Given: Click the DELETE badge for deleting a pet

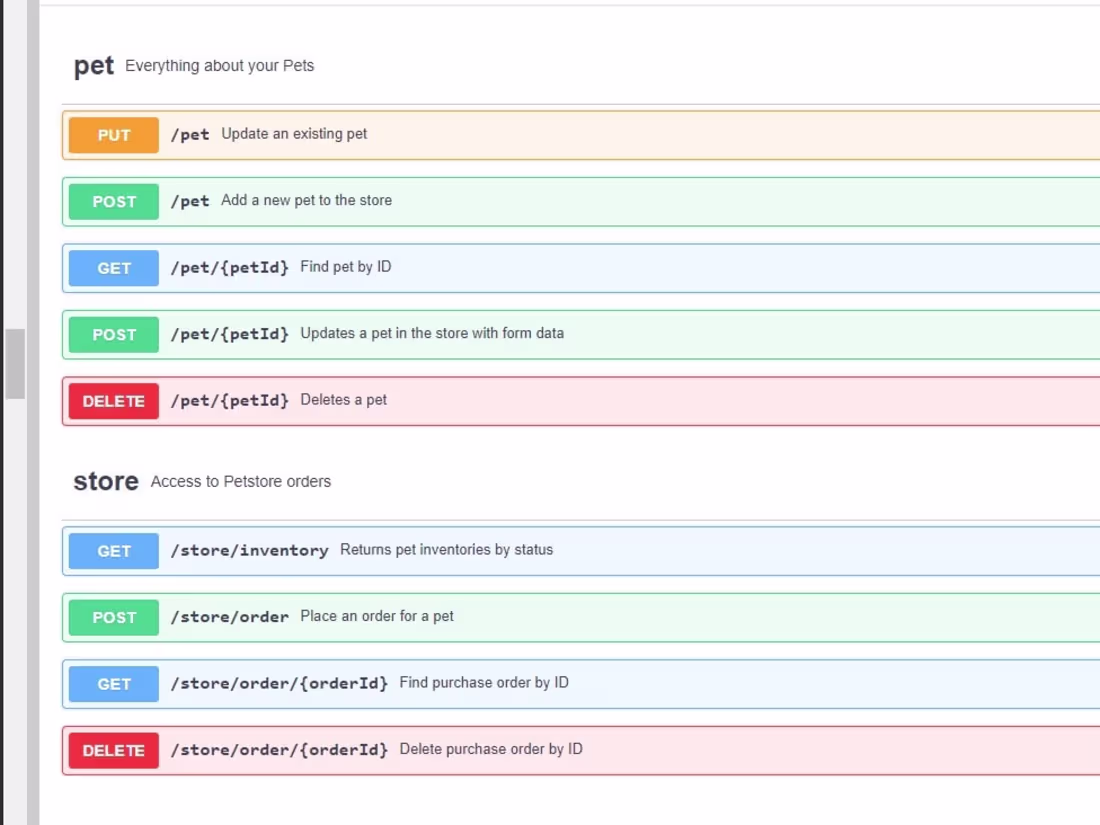Looking at the screenshot, I should 113,400.
